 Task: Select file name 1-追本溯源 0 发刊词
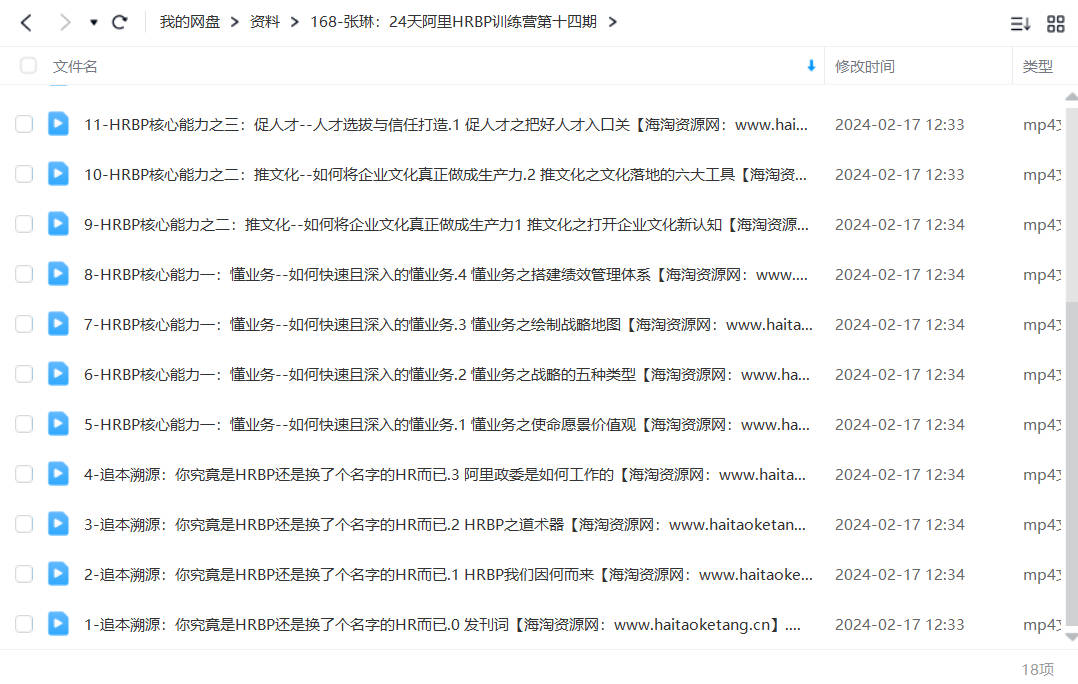[442, 625]
